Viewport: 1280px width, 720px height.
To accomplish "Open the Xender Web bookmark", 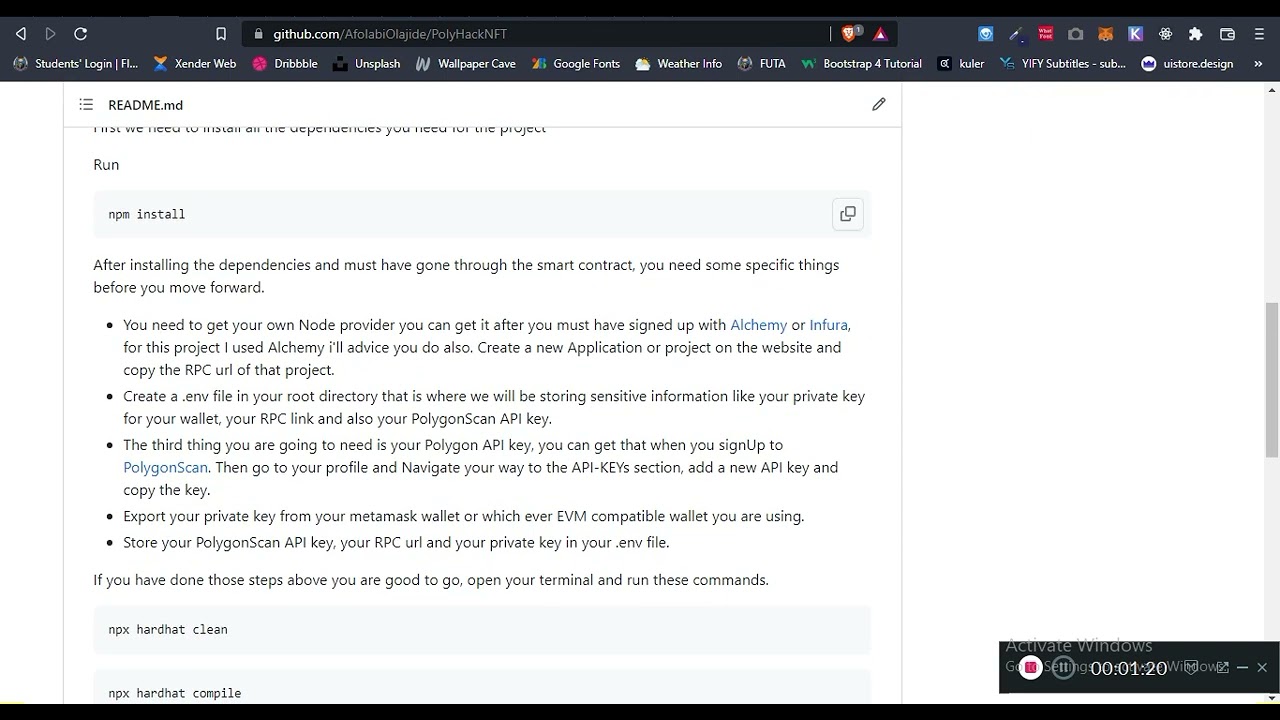I will [195, 63].
